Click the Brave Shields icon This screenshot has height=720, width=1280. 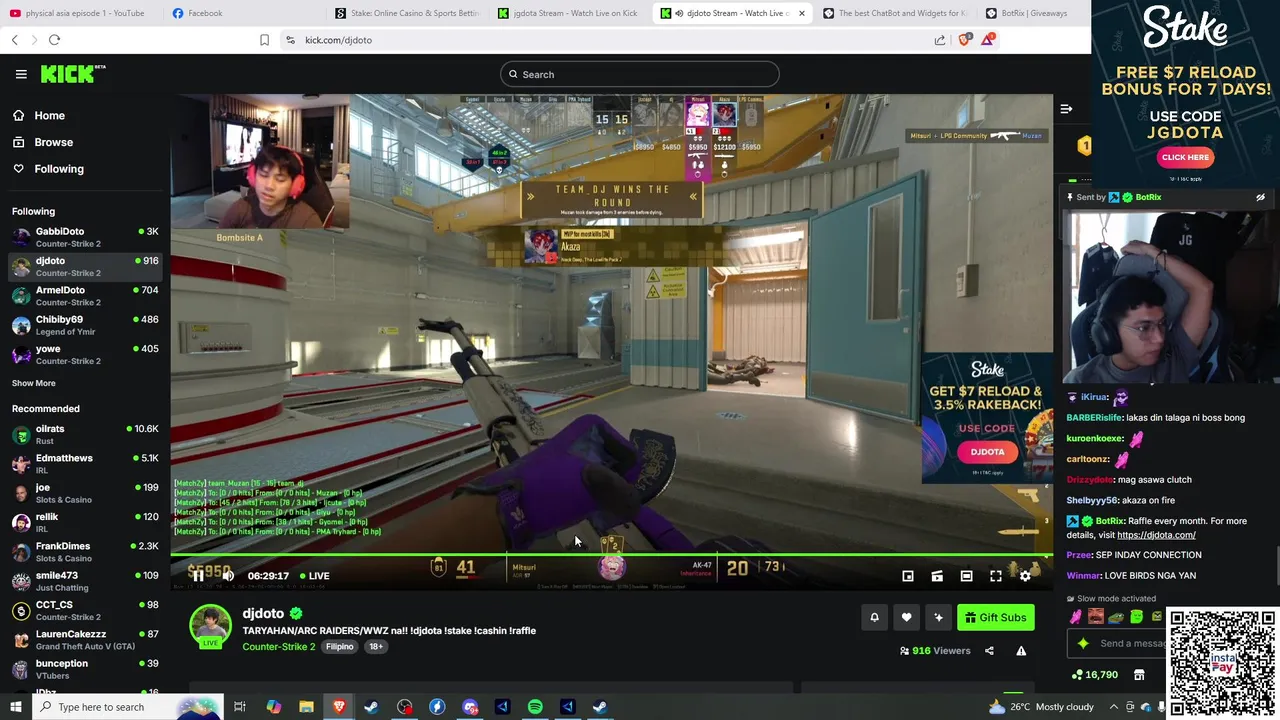(x=964, y=40)
